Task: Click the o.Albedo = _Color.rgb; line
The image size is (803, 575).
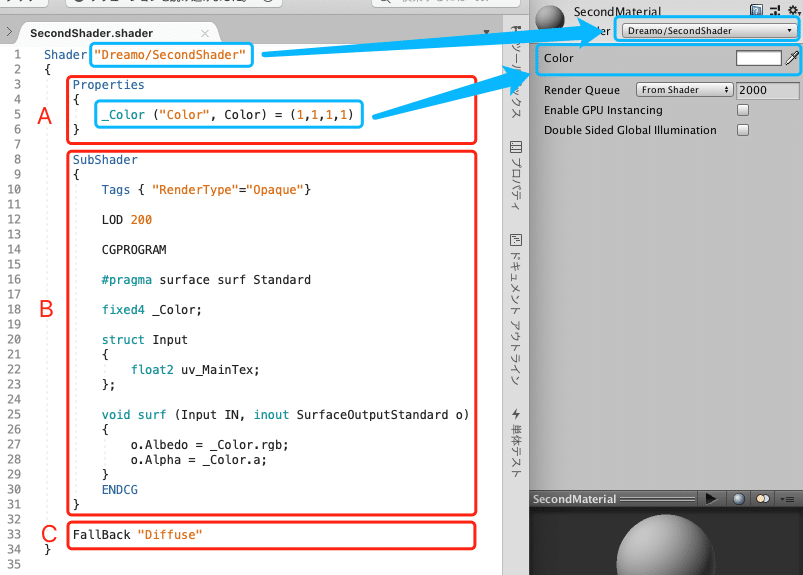Action: pos(209,444)
